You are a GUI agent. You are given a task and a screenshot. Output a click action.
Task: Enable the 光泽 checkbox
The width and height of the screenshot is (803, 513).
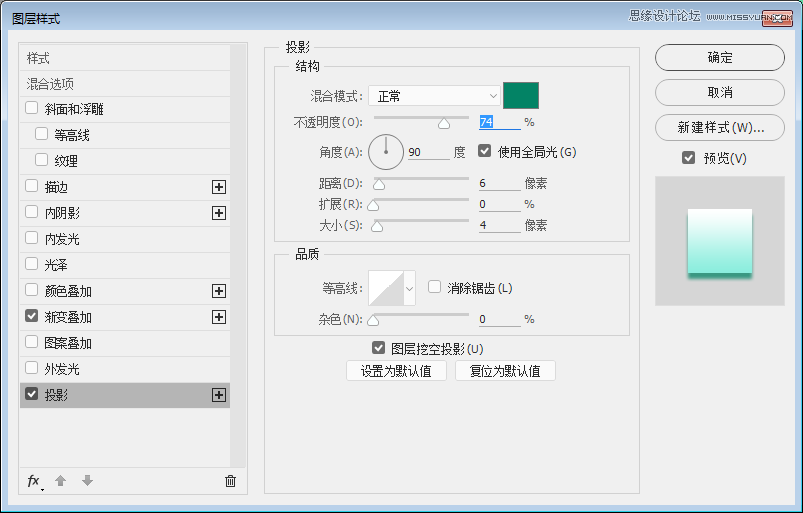tap(32, 264)
